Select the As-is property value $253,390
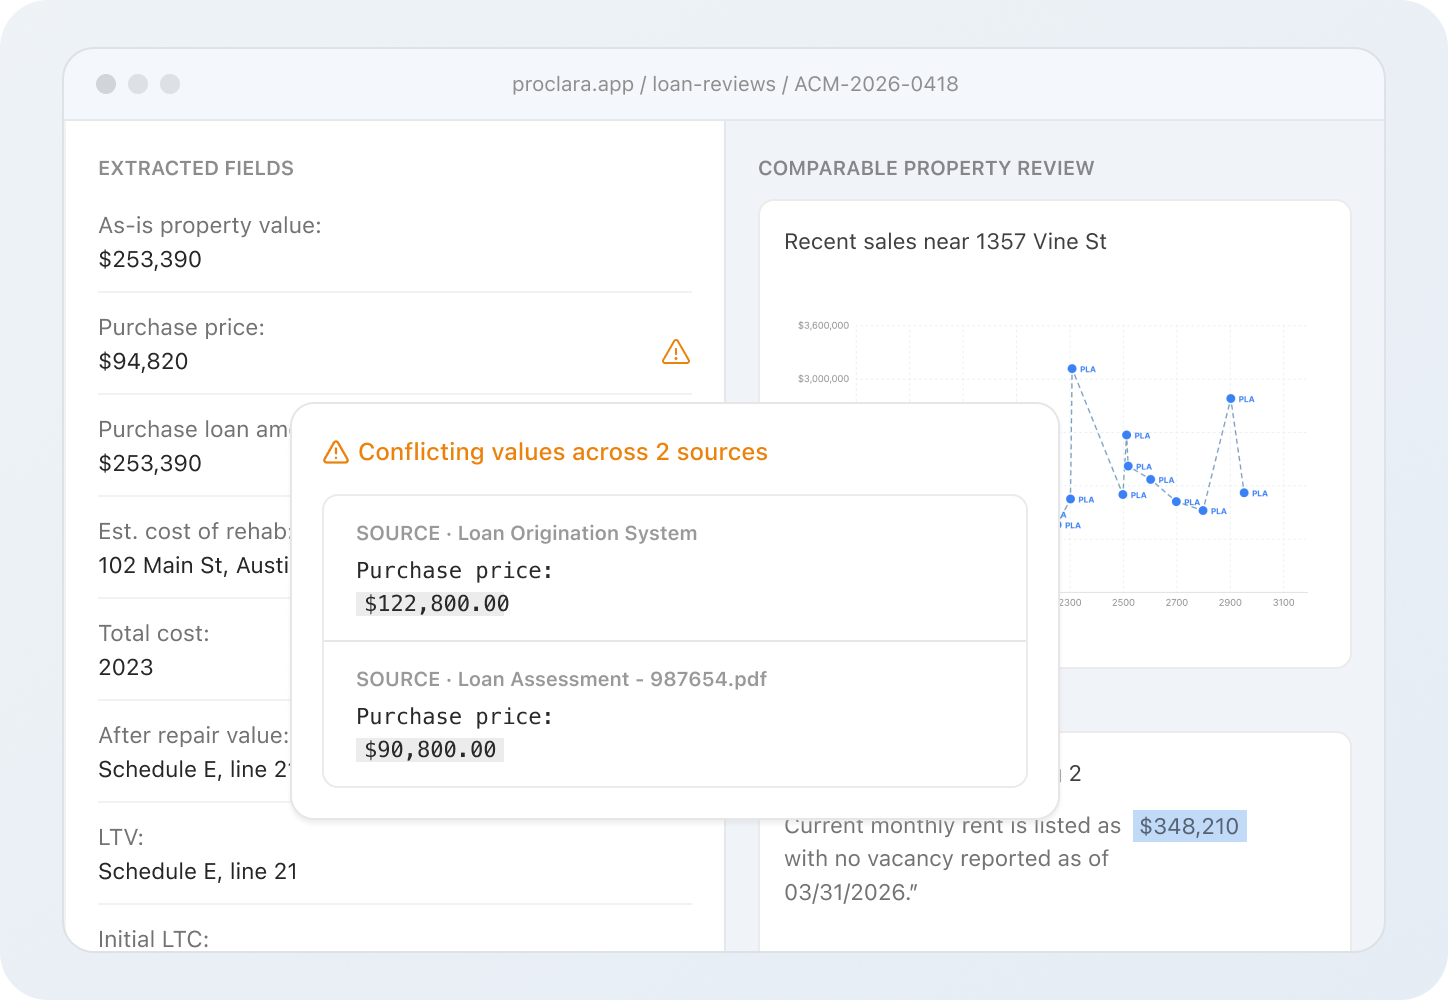Image resolution: width=1448 pixels, height=1000 pixels. (150, 259)
